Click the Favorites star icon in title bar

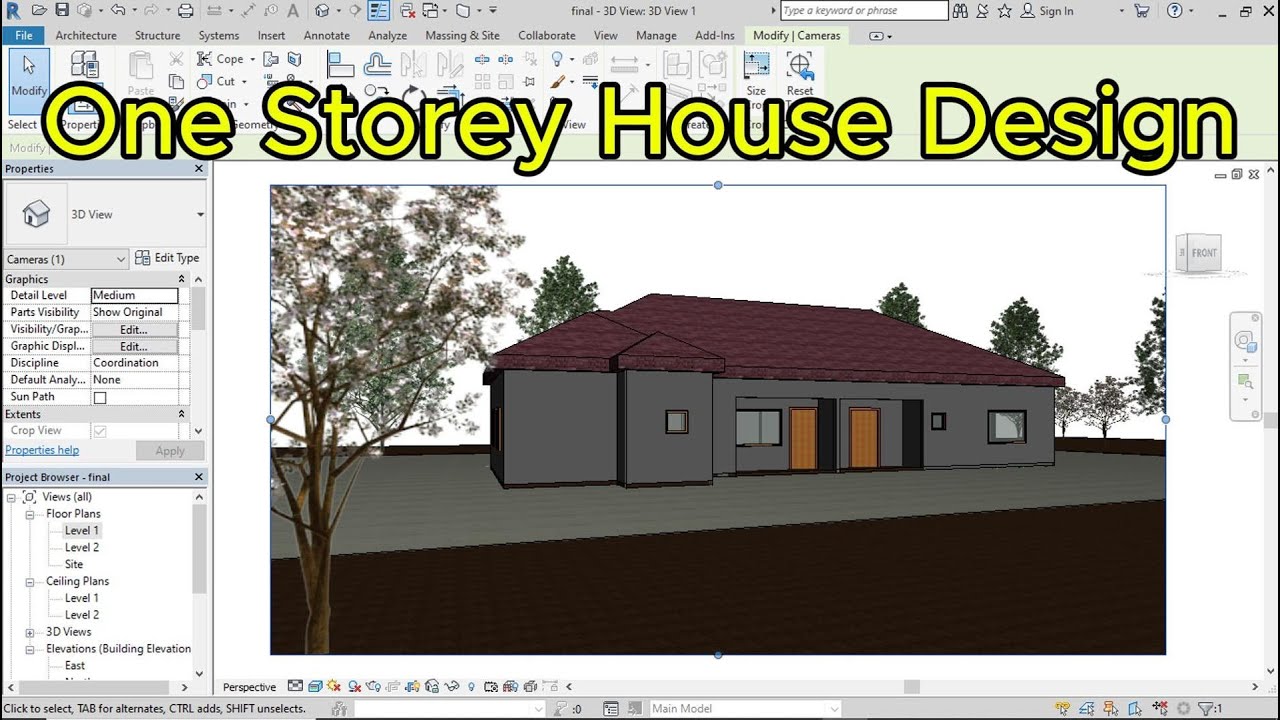pos(1004,10)
